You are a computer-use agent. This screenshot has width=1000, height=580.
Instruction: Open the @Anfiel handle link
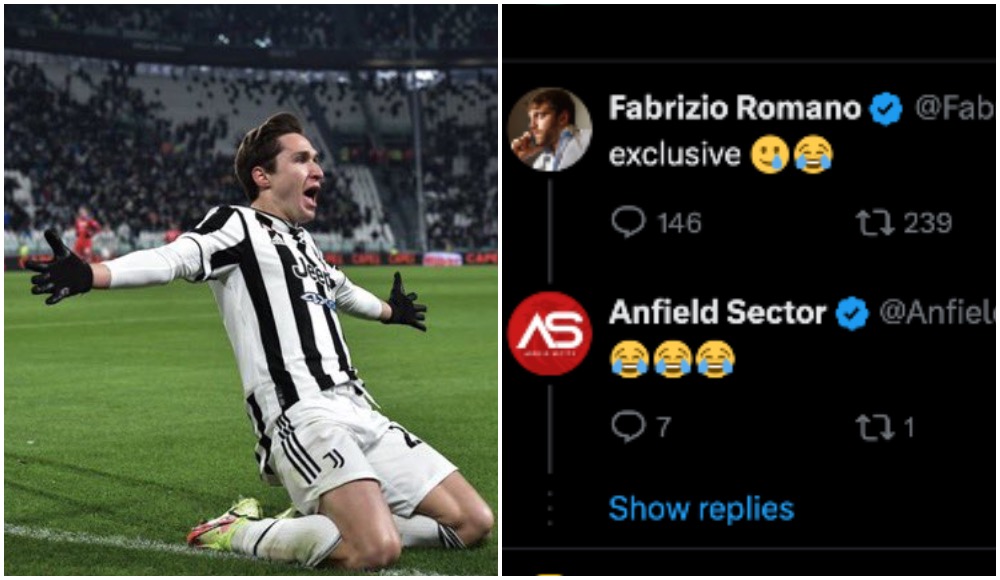pyautogui.click(x=937, y=312)
